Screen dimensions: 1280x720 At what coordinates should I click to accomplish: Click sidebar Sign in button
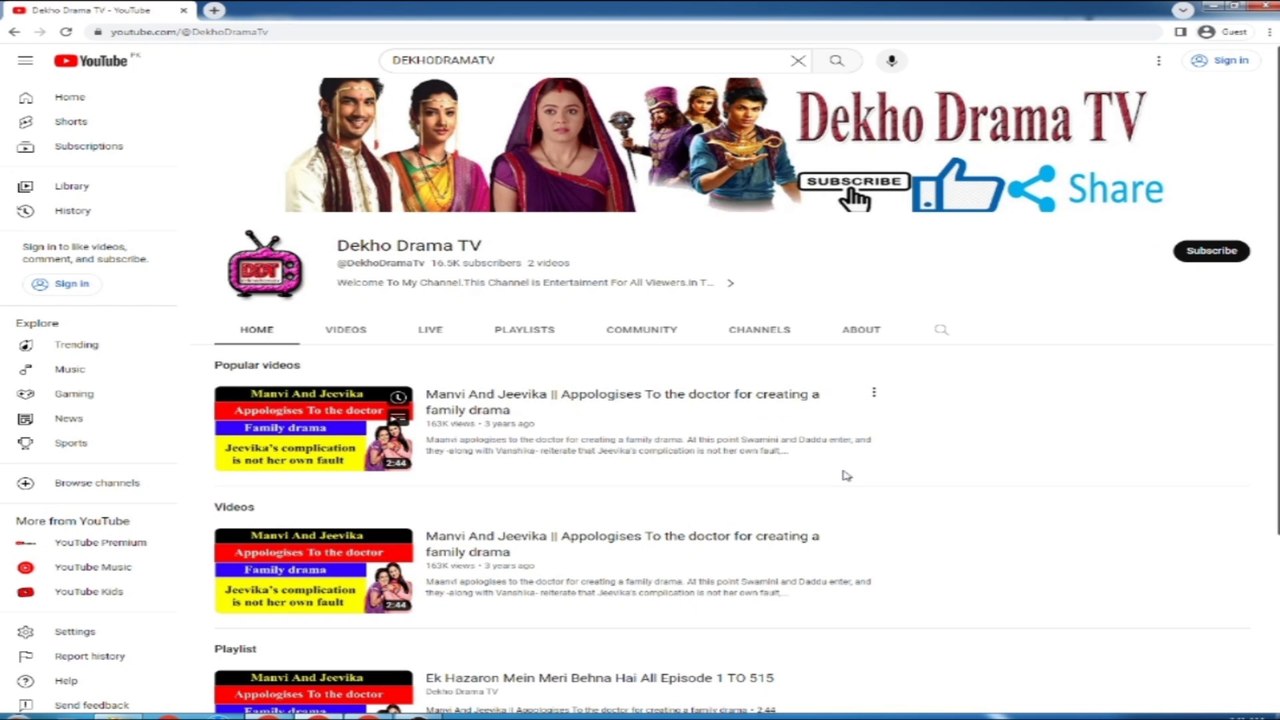coord(60,284)
